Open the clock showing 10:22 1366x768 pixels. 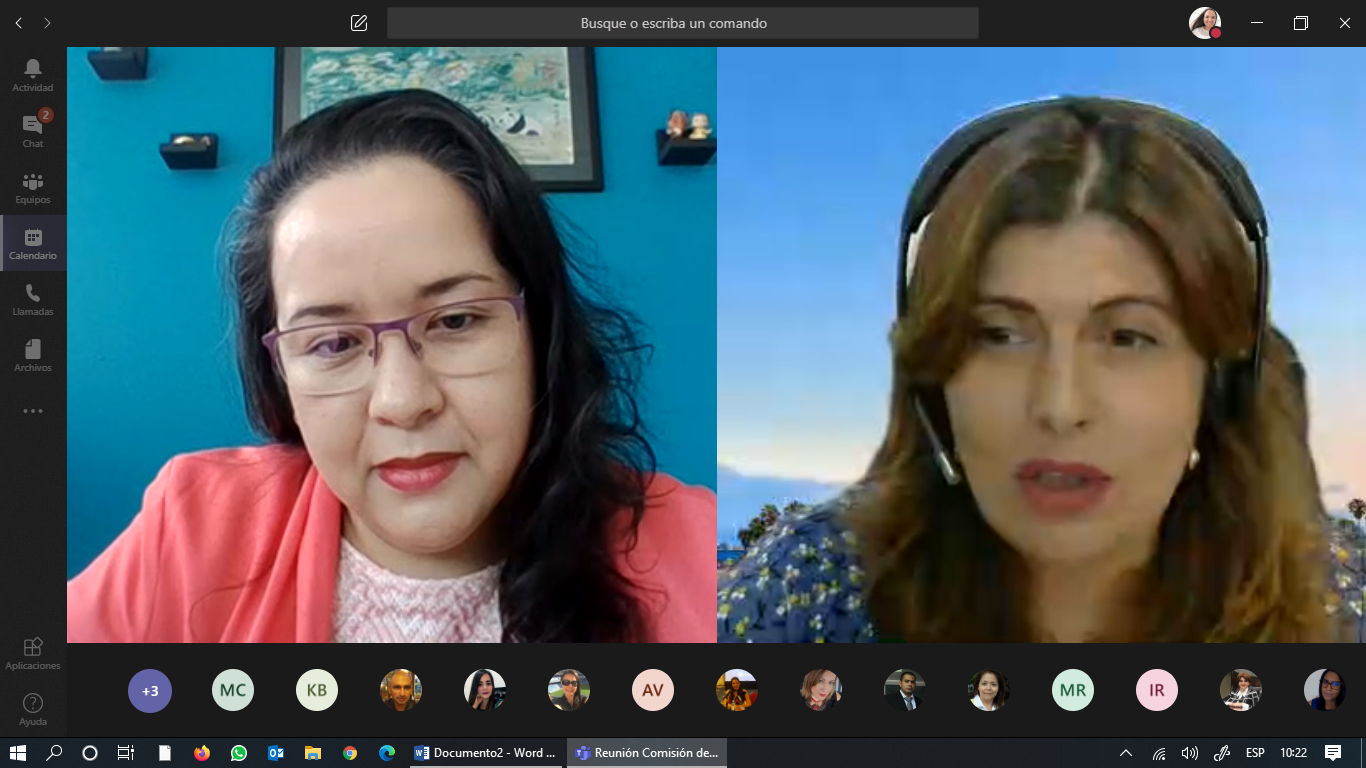(1294, 753)
